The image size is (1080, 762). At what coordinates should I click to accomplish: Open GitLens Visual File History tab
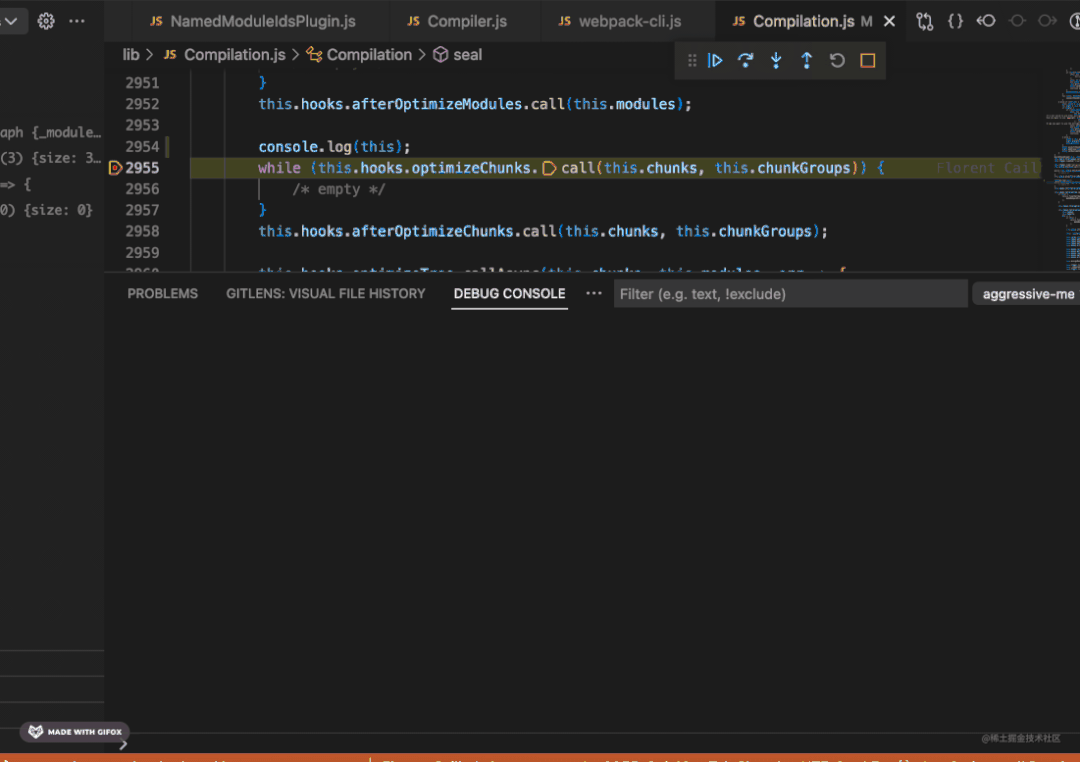tap(326, 294)
